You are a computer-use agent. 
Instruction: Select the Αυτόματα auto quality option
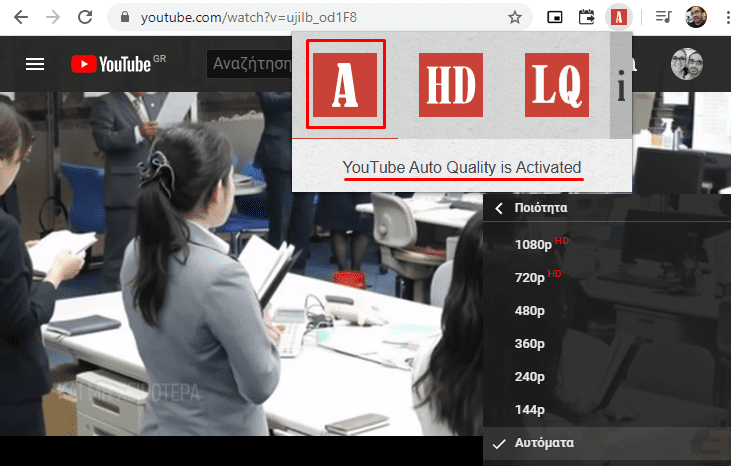607,443
